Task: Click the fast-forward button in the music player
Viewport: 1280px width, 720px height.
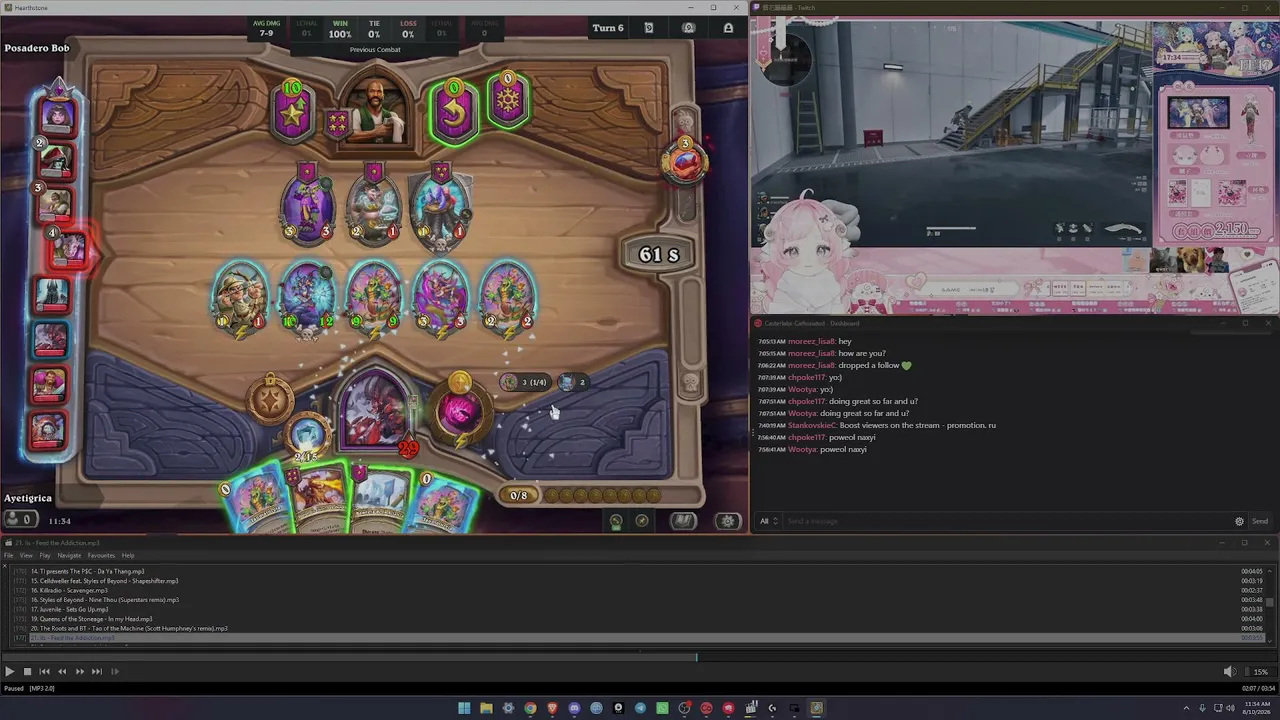Action: click(79, 672)
